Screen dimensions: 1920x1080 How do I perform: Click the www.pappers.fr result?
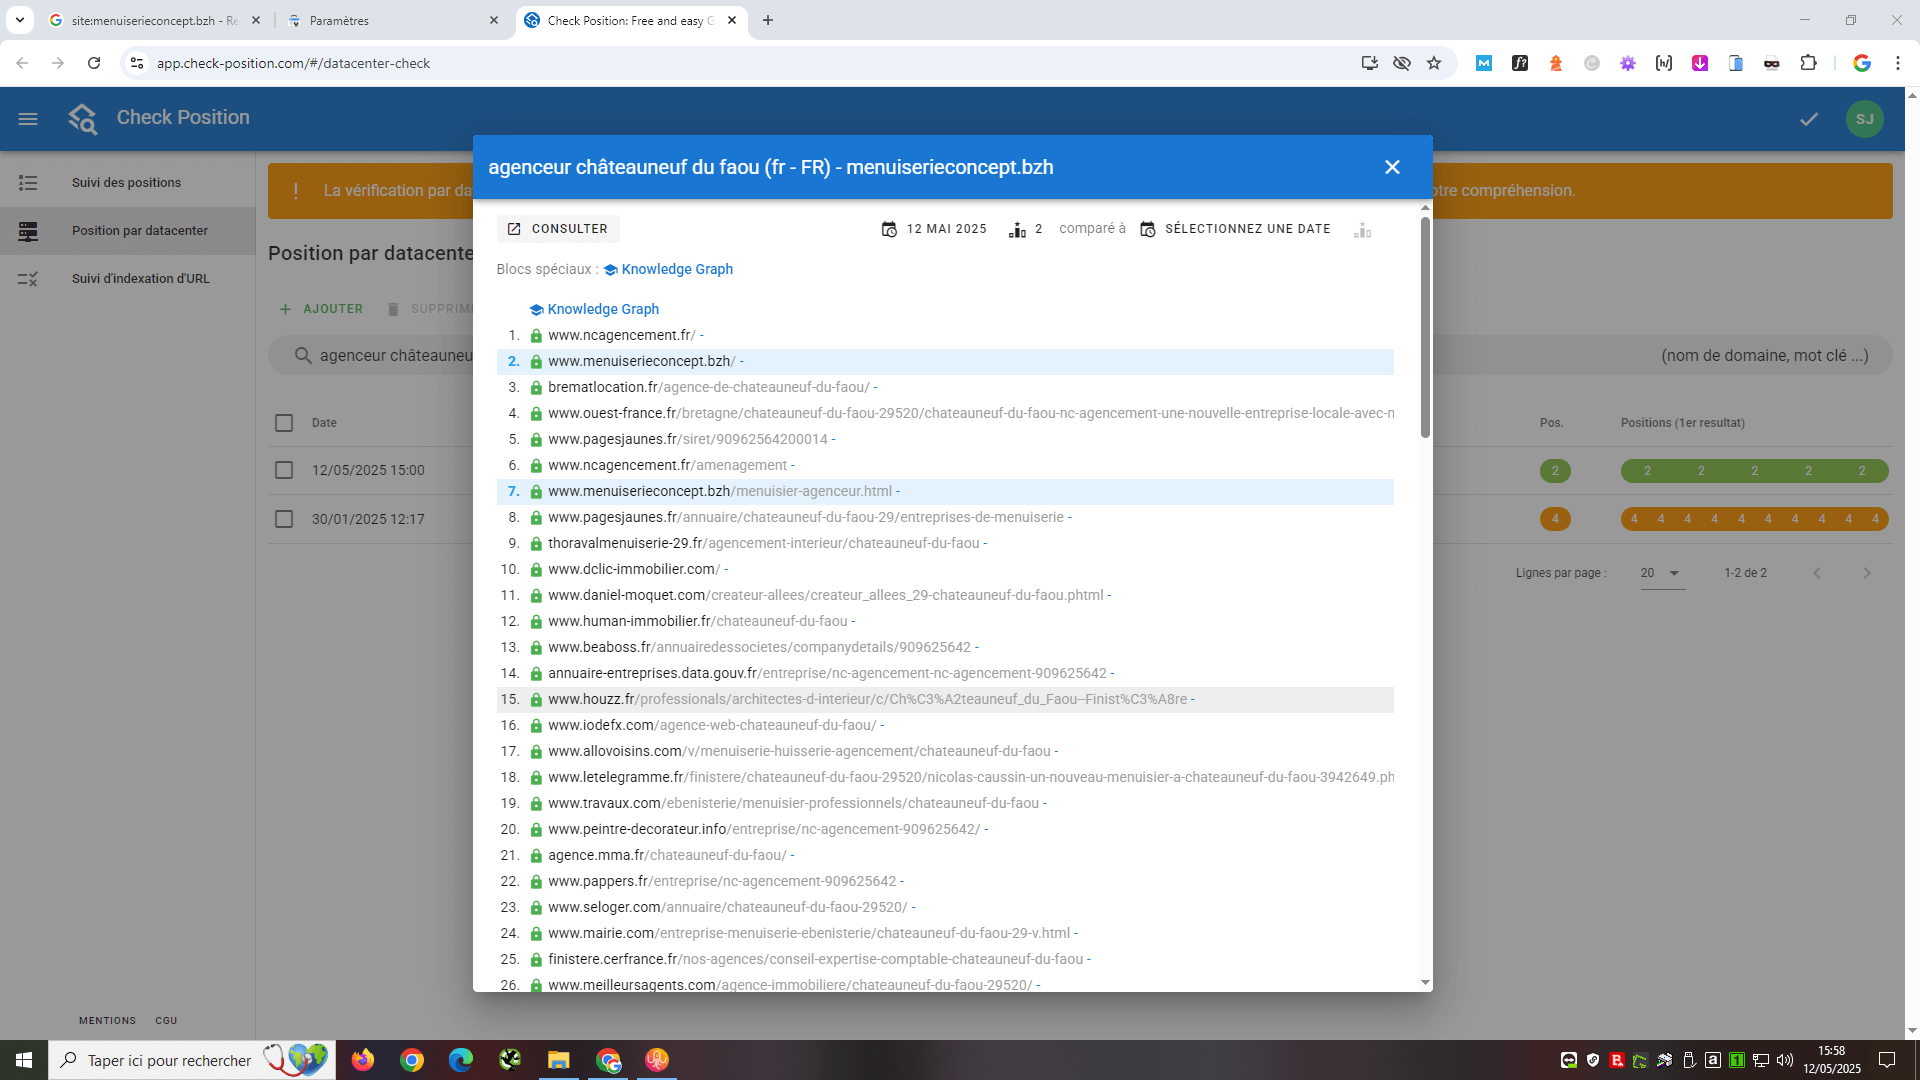(722, 881)
